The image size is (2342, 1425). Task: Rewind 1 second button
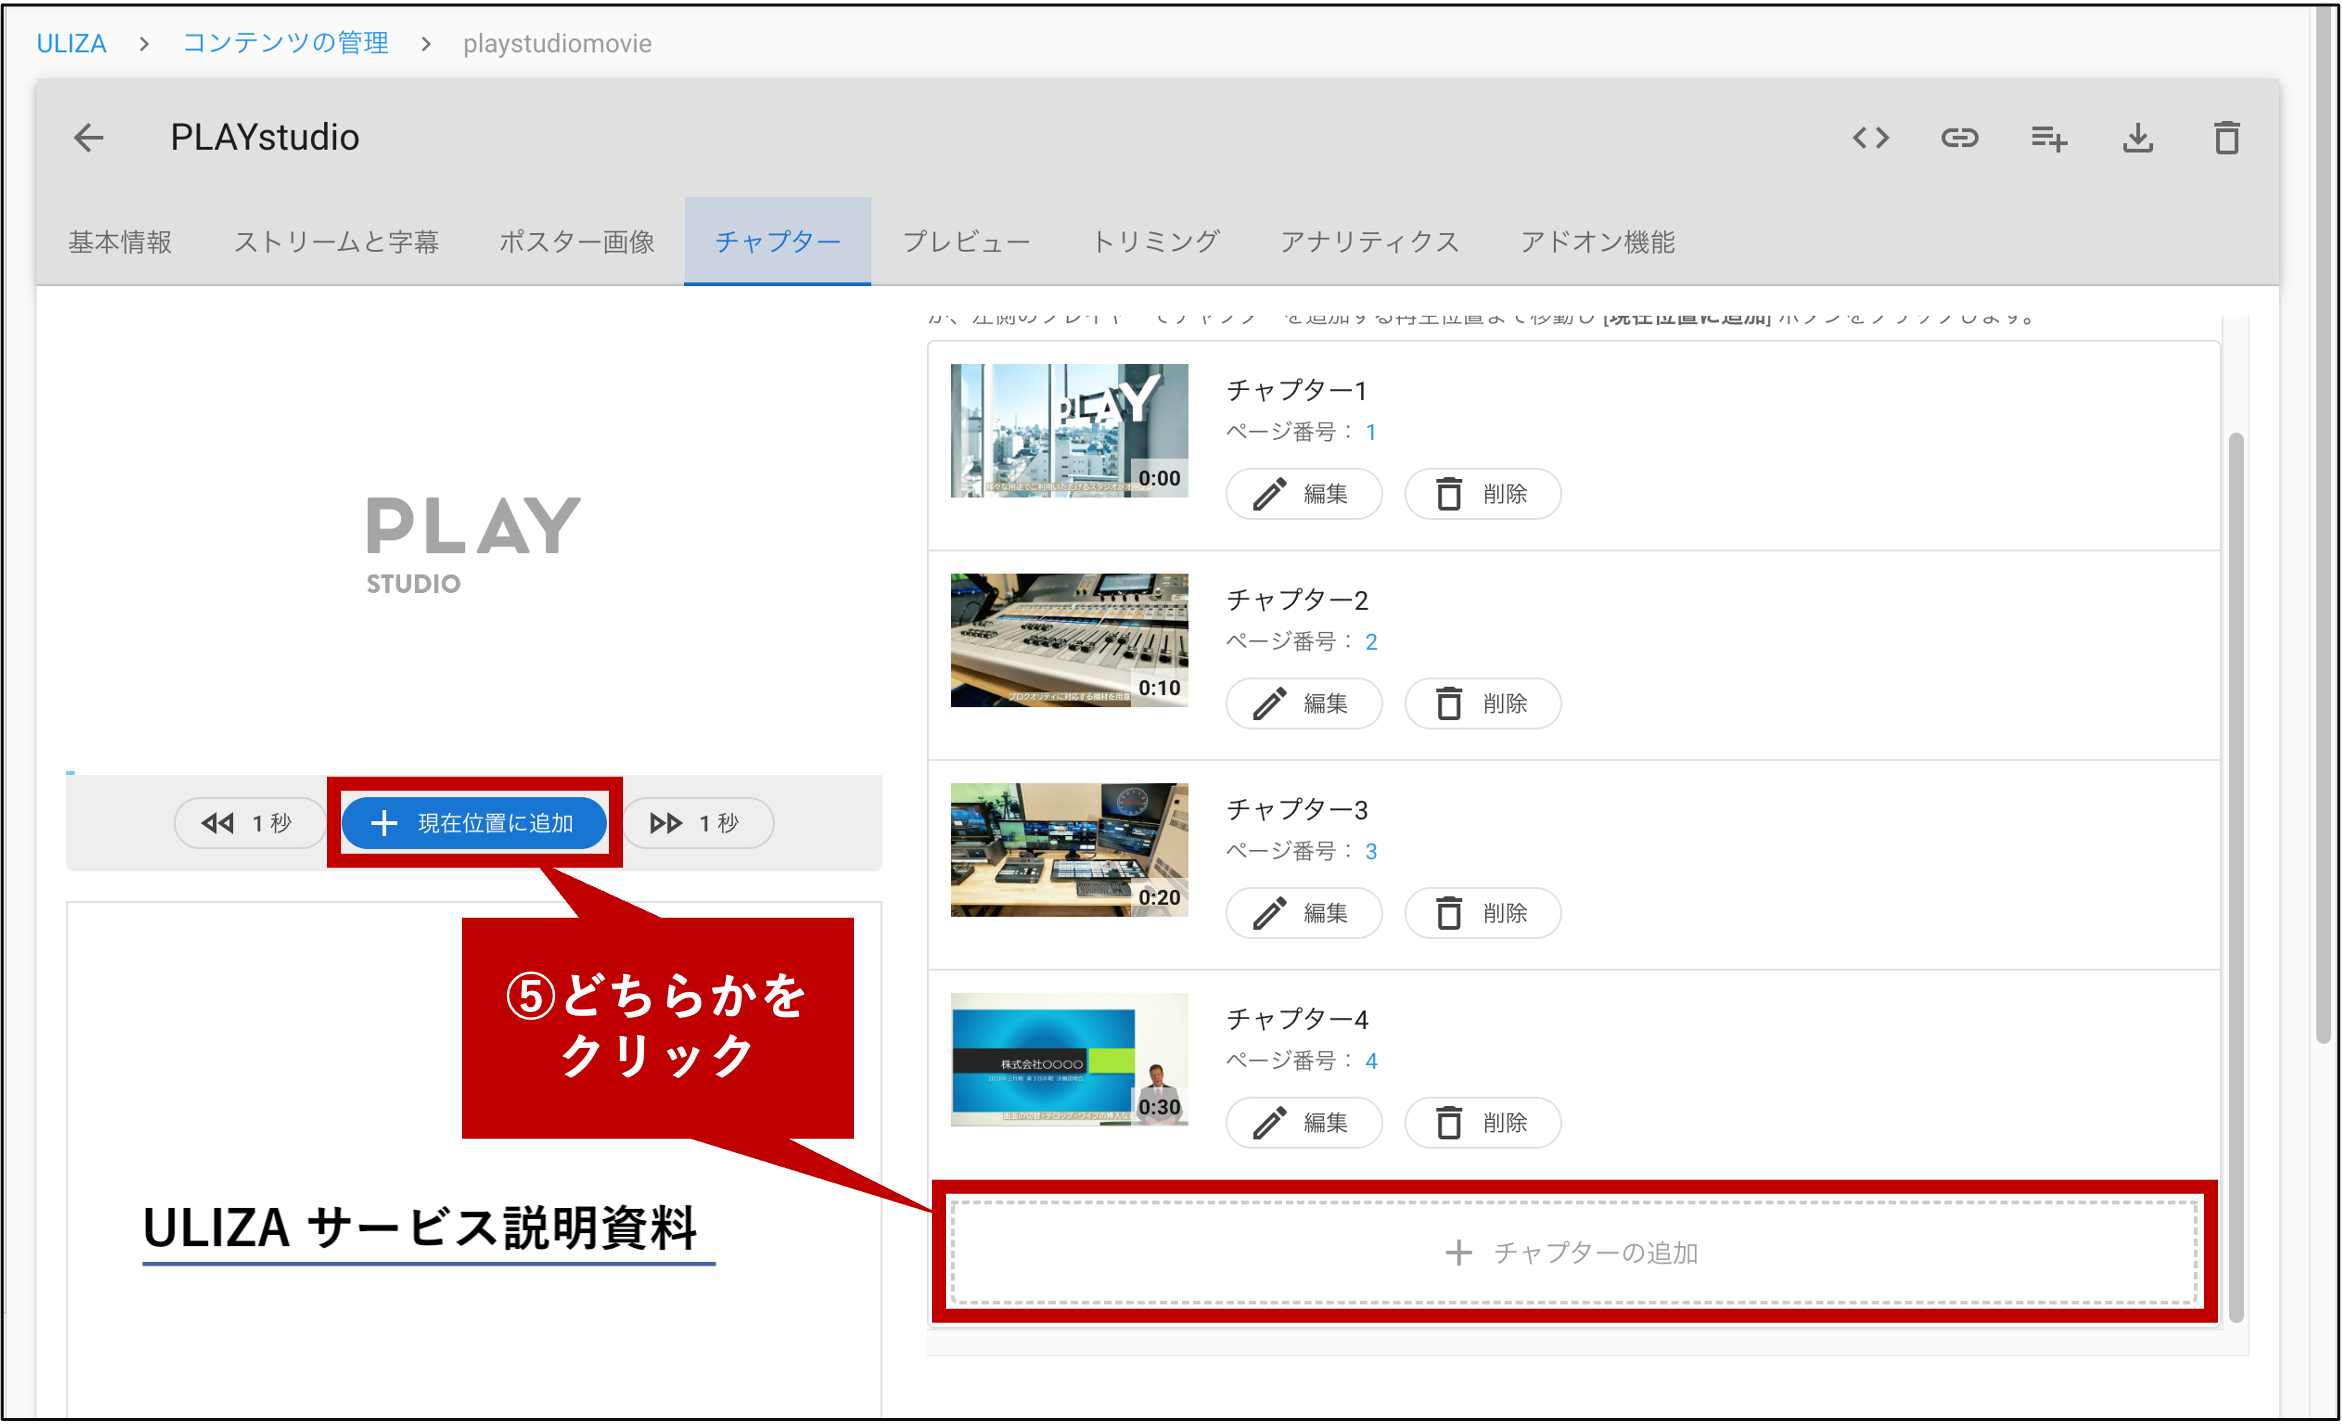248,823
